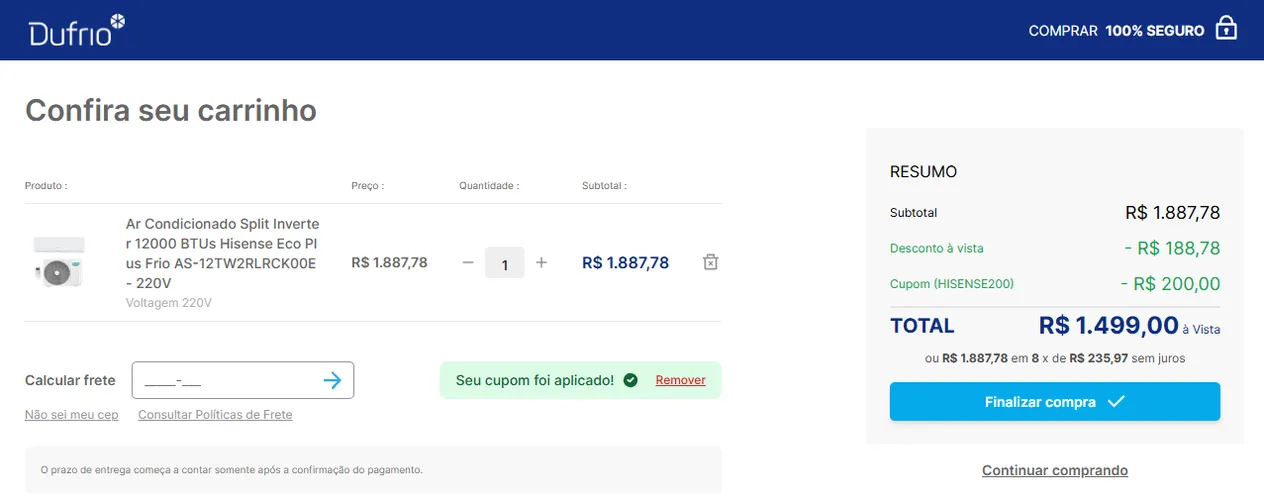Click the RESUMO heading
This screenshot has width=1264, height=500.
[x=923, y=172]
